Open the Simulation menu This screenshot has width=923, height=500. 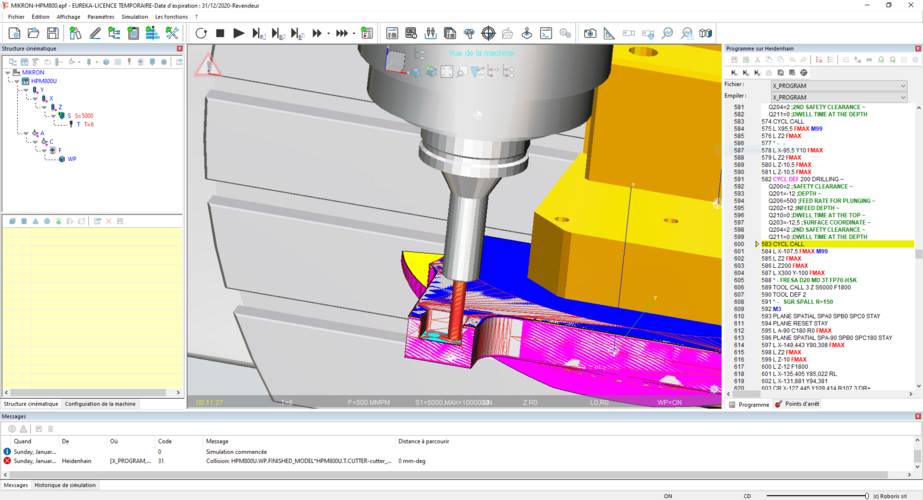134,17
